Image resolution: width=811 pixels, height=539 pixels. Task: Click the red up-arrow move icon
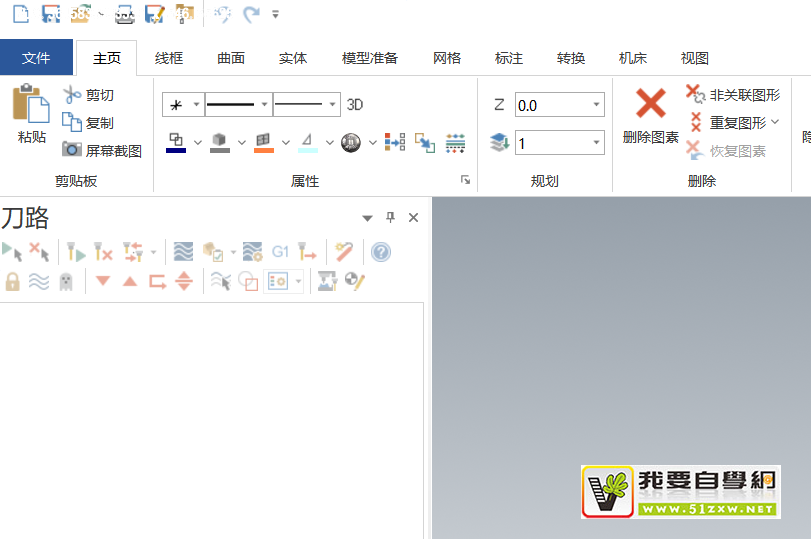click(129, 281)
